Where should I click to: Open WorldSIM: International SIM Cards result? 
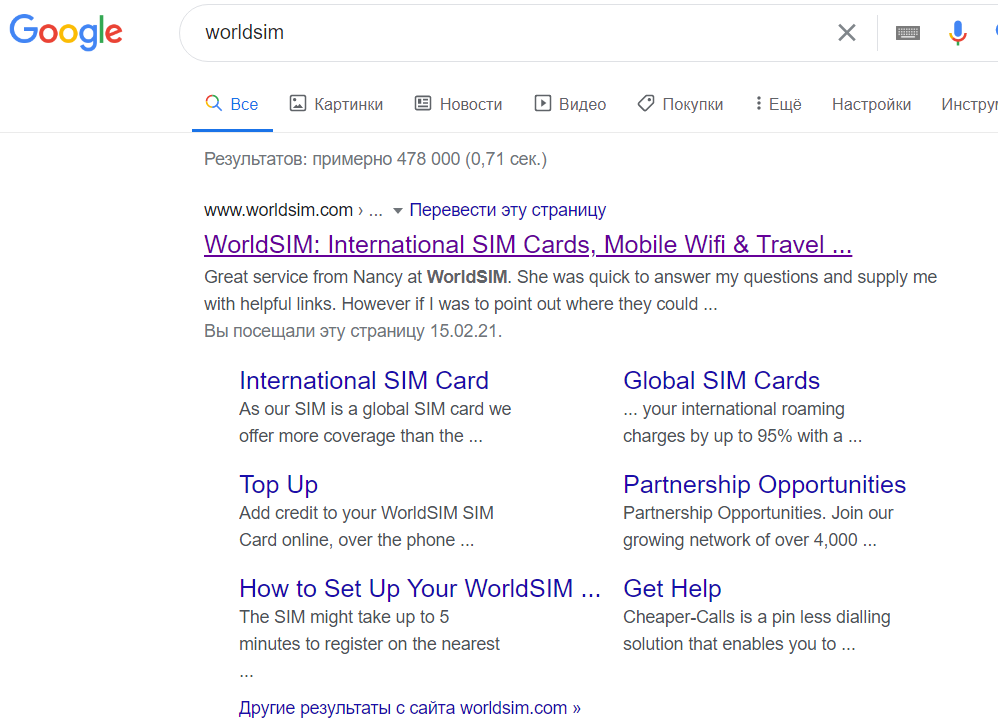tap(528, 244)
